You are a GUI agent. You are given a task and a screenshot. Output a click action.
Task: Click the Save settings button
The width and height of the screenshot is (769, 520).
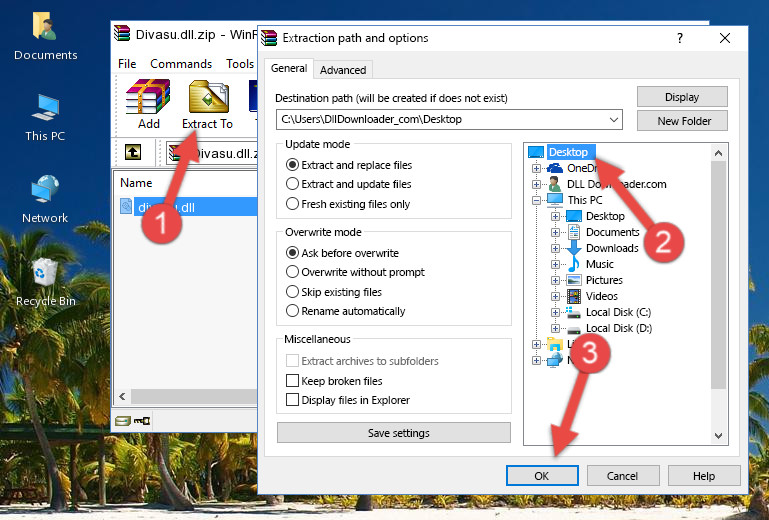point(394,433)
